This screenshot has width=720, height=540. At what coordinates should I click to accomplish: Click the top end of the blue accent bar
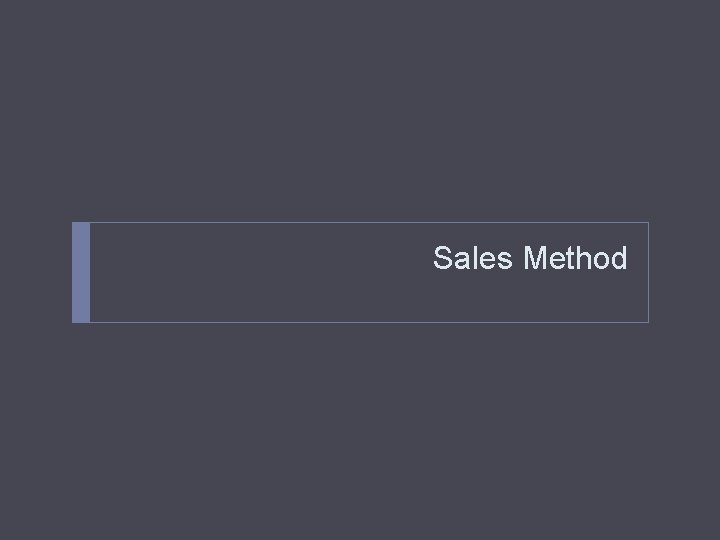click(x=81, y=225)
